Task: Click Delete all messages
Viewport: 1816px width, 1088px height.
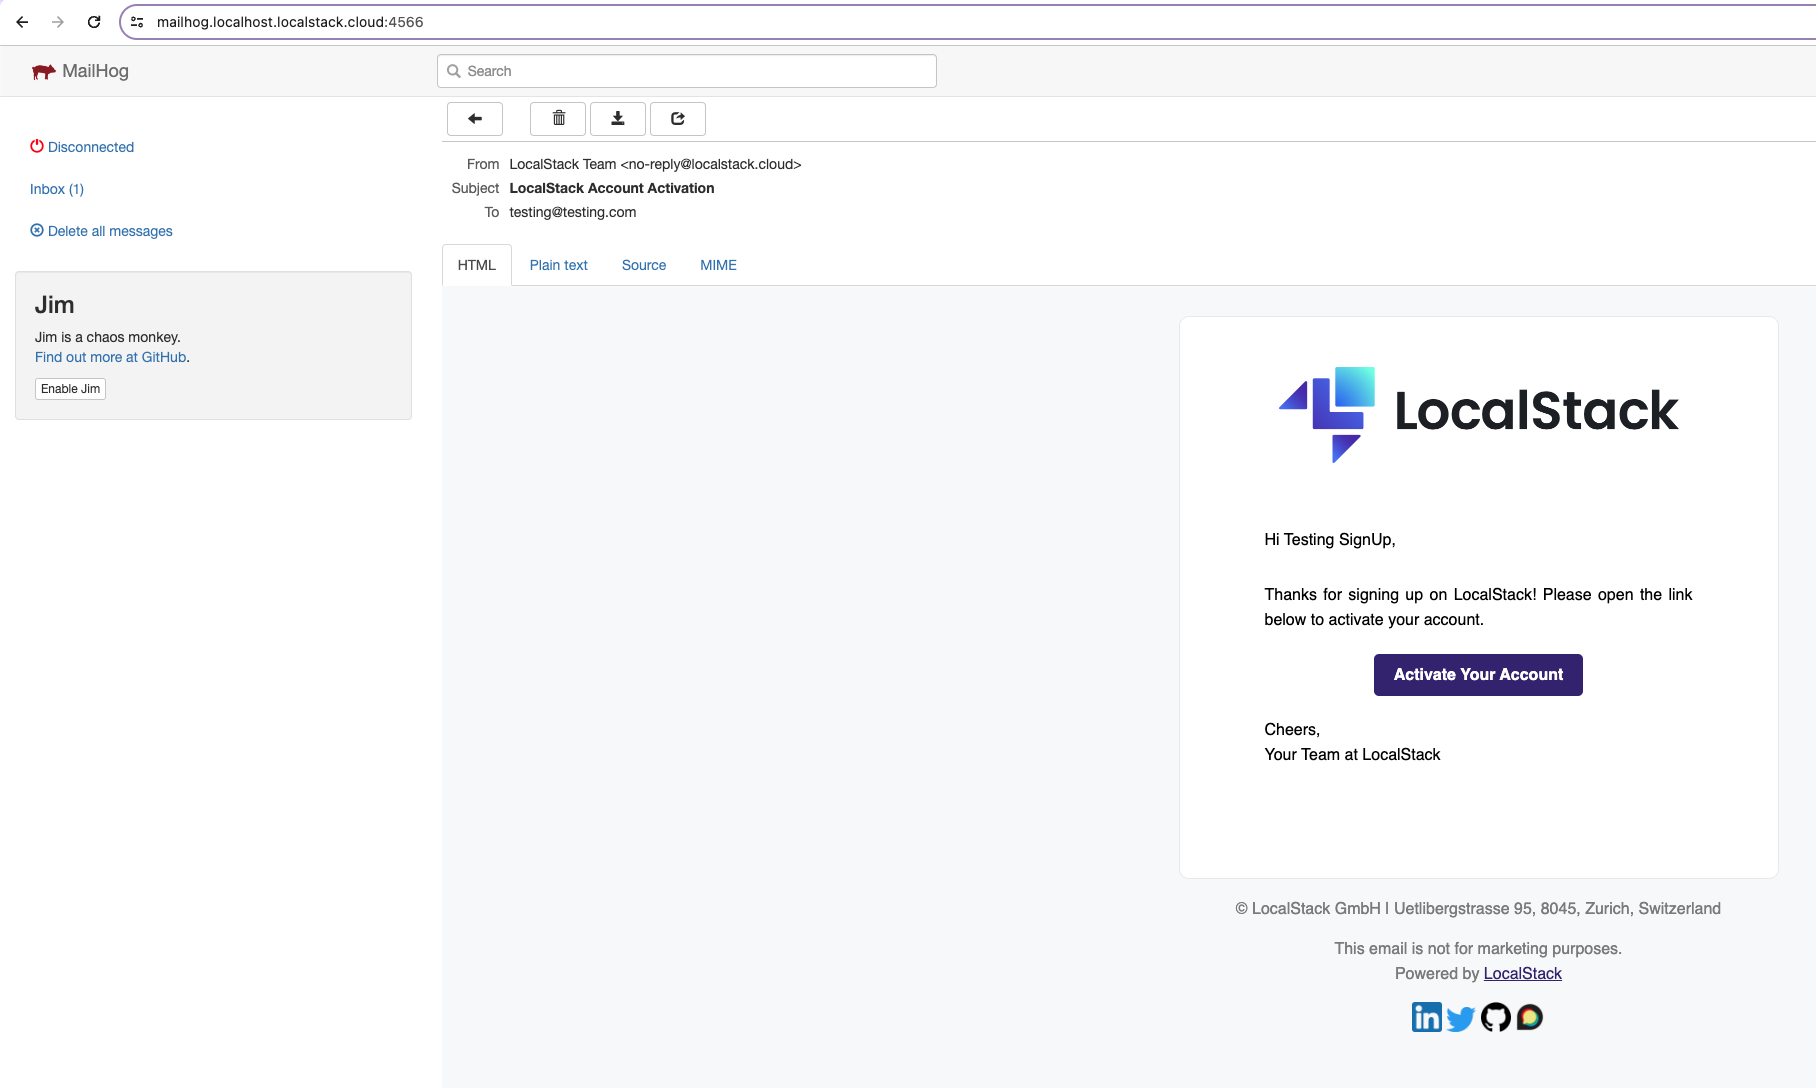Action: (100, 231)
